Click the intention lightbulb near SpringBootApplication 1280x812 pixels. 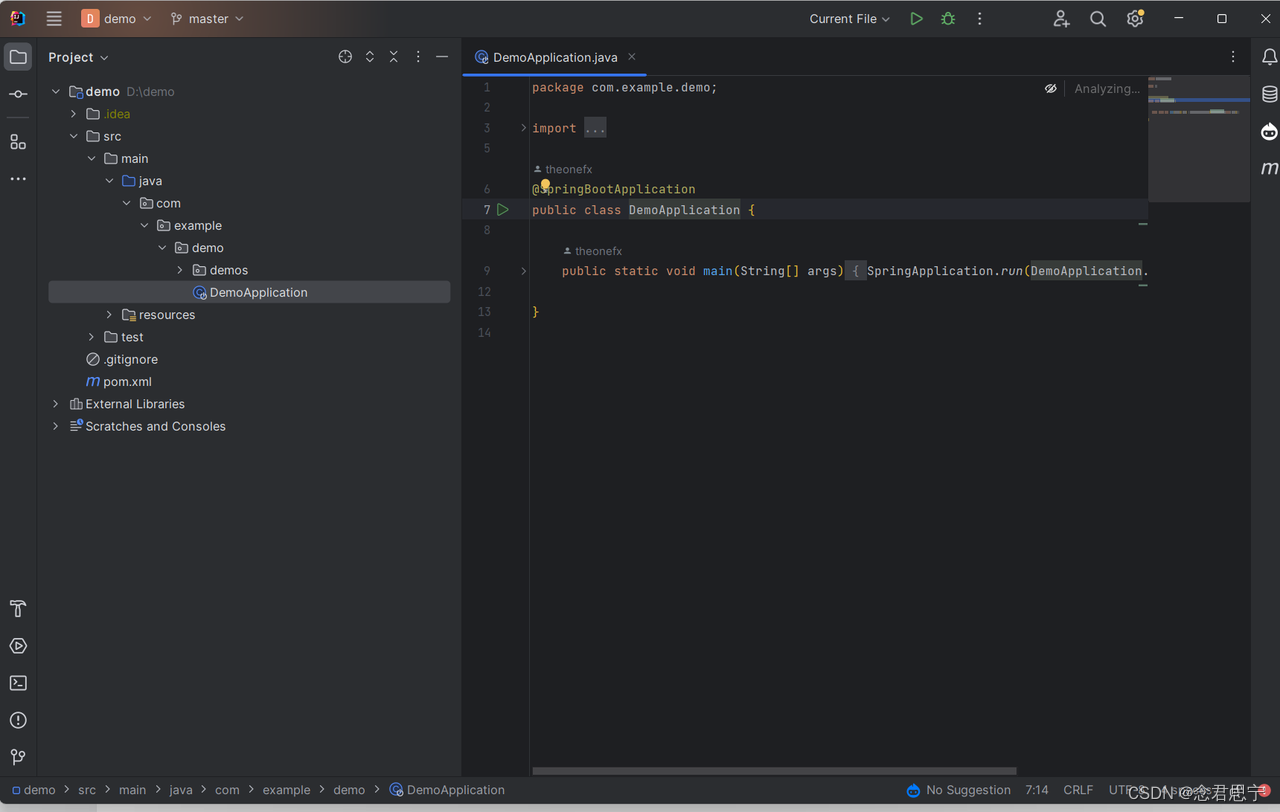(x=545, y=185)
